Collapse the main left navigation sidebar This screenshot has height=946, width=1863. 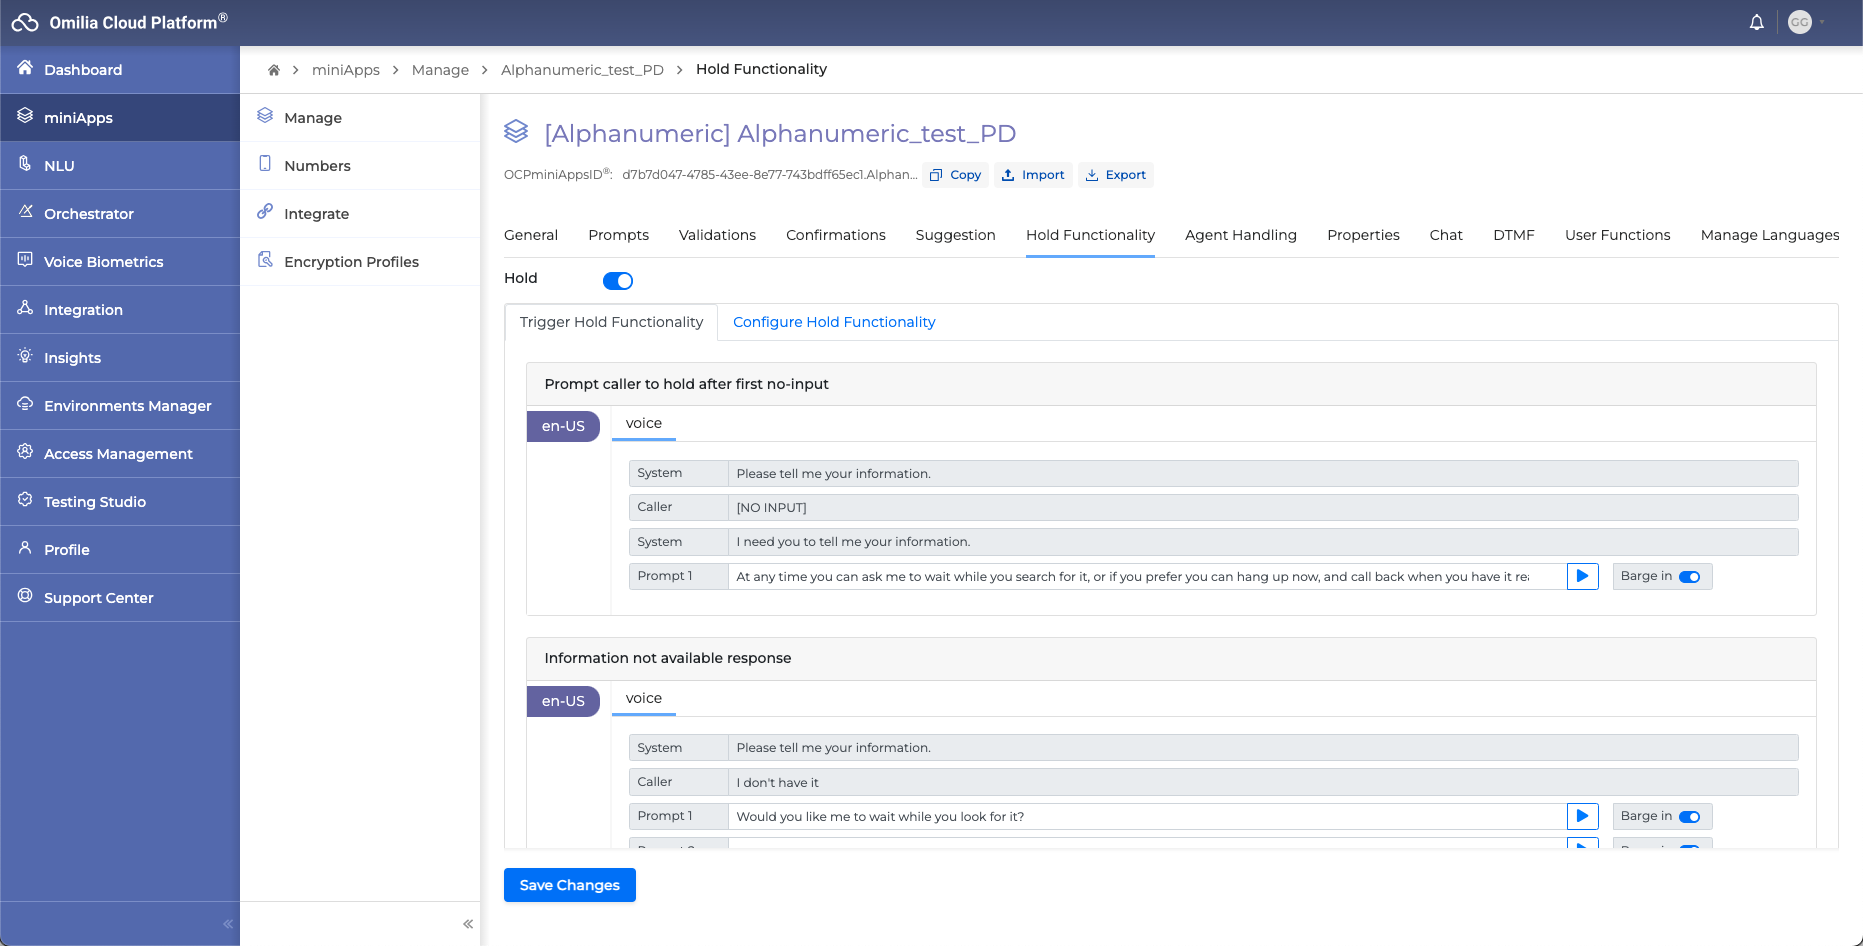click(228, 924)
